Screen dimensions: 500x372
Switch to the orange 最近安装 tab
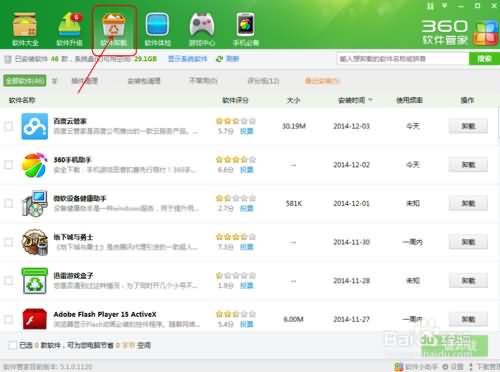coord(322,81)
